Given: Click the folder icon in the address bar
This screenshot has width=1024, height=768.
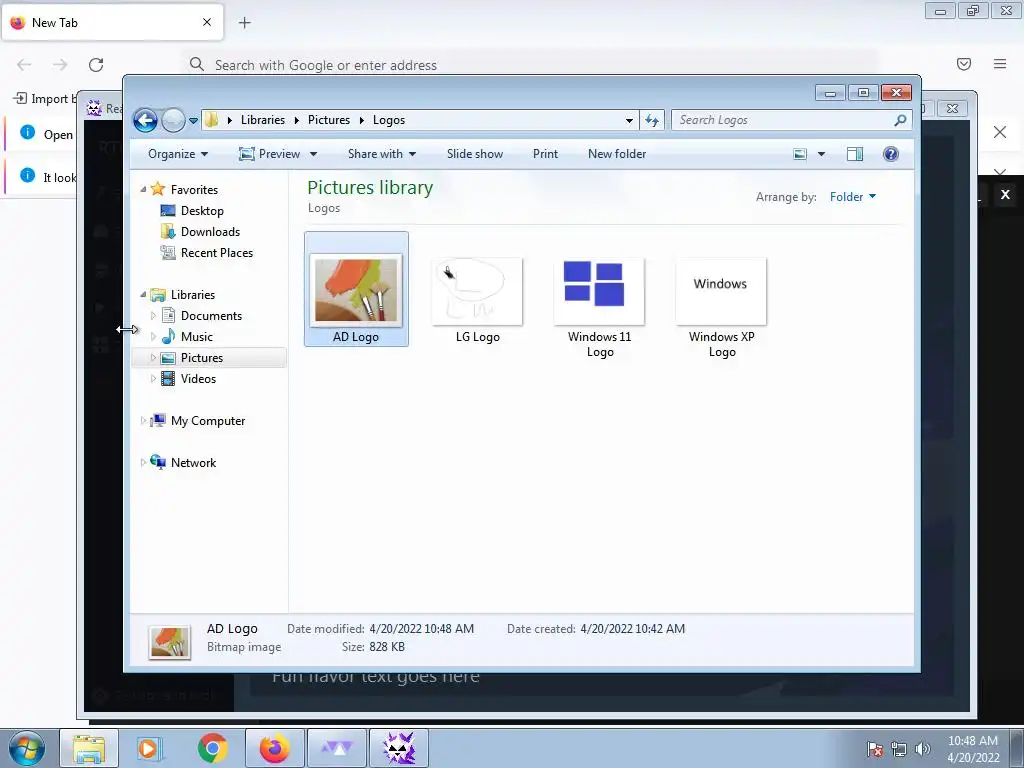Looking at the screenshot, I should [211, 120].
